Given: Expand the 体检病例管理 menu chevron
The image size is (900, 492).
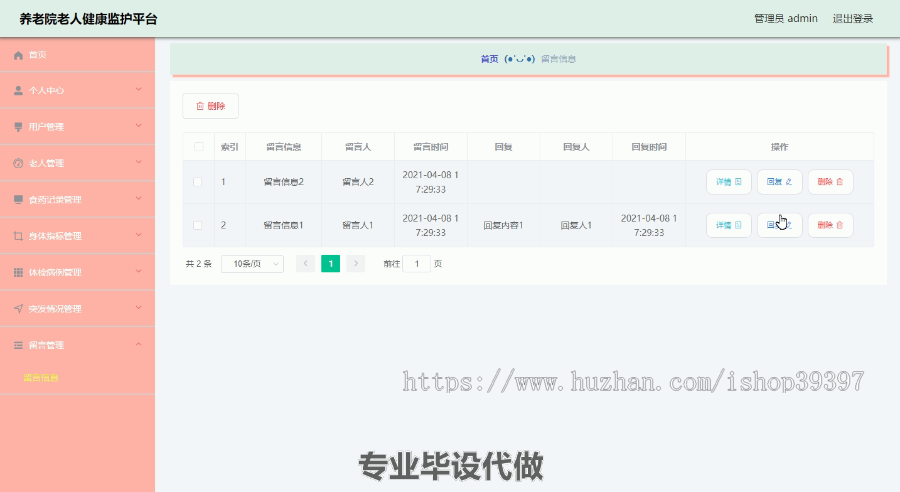Looking at the screenshot, I should click(138, 271).
